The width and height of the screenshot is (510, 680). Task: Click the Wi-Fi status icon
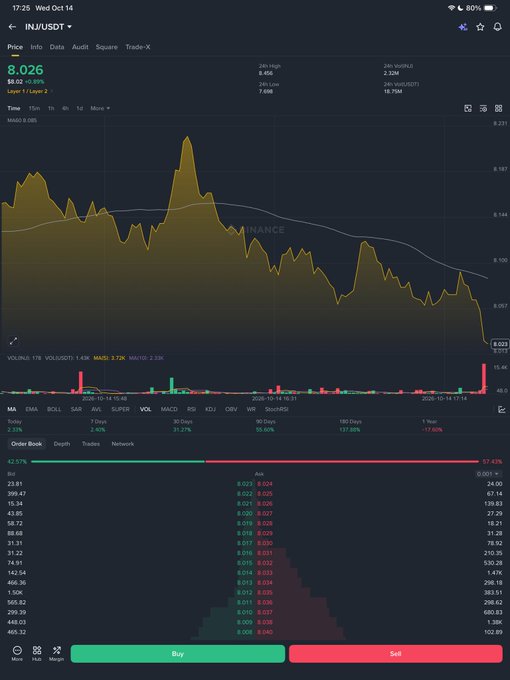(451, 8)
